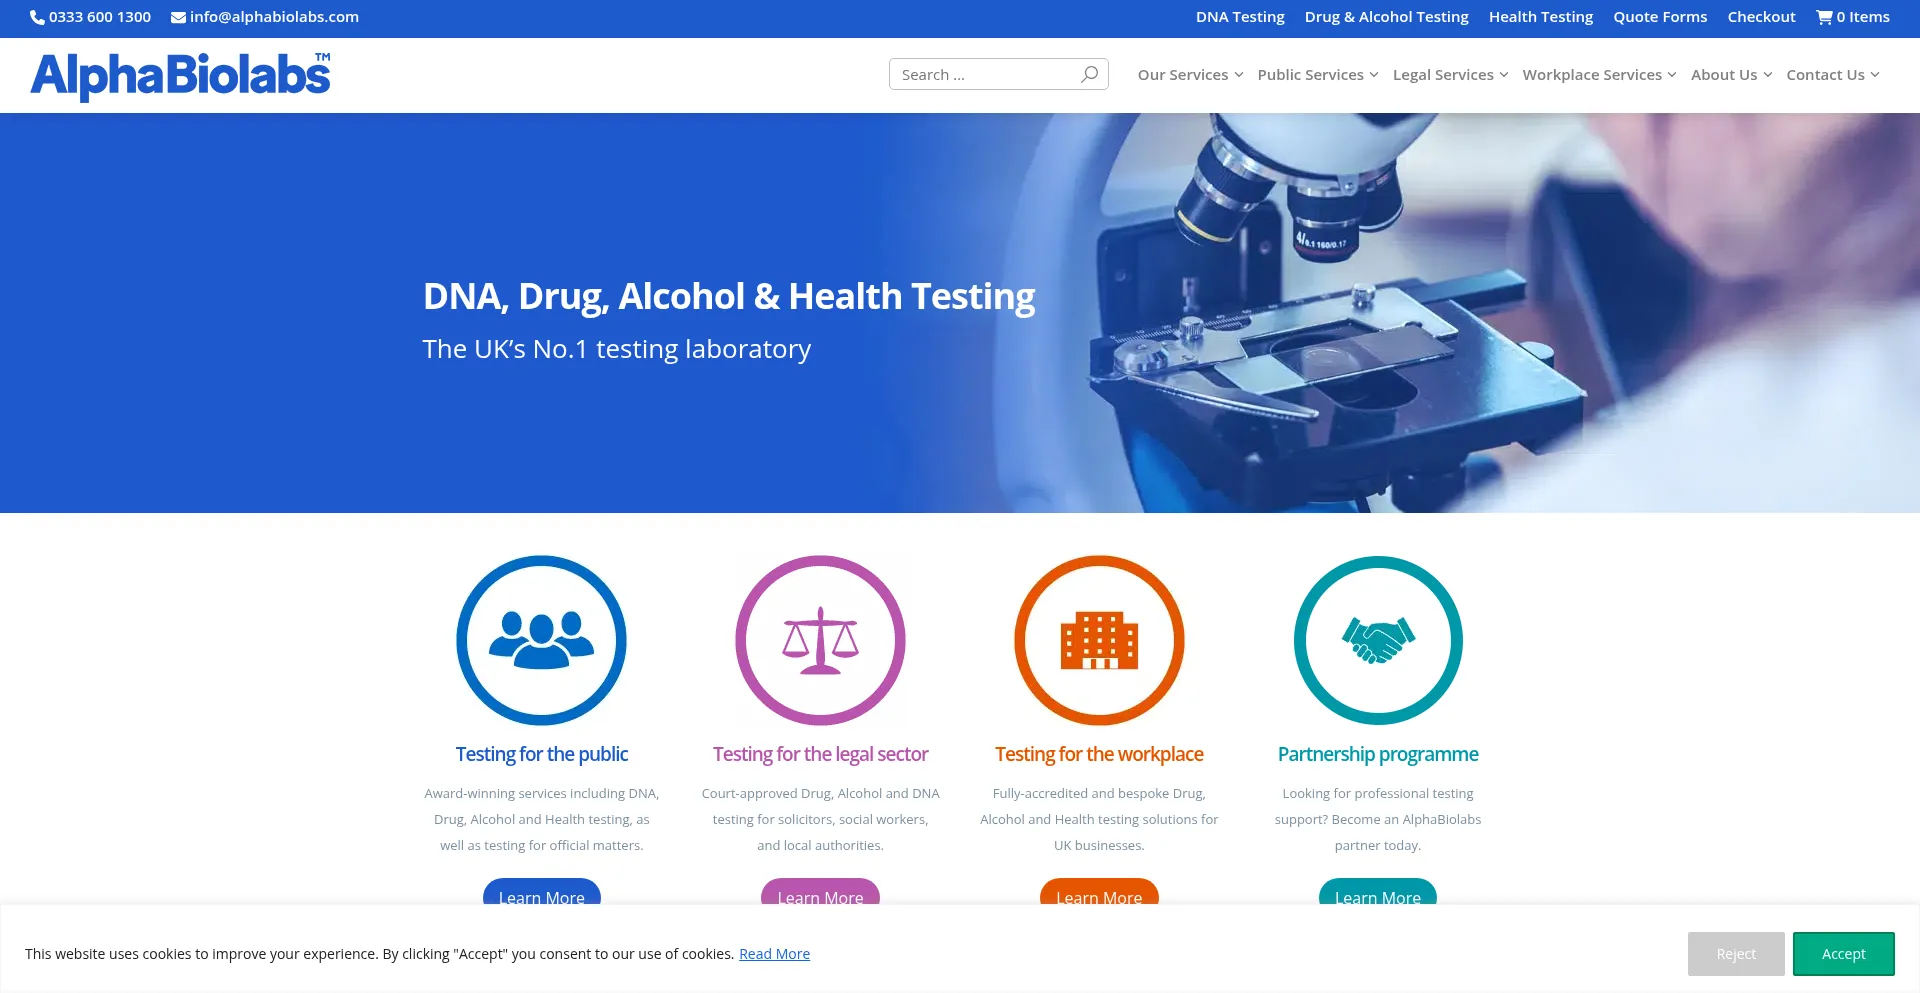This screenshot has width=1920, height=993.
Task: Expand the Our Services menu
Action: pyautogui.click(x=1190, y=75)
